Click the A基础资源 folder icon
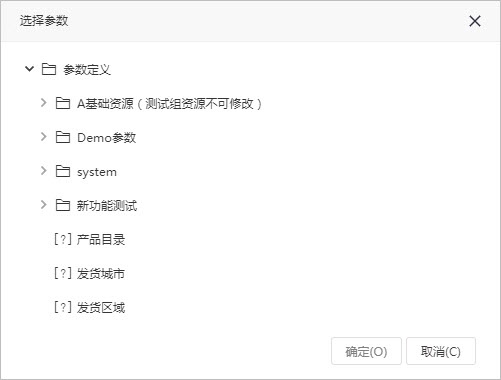Image resolution: width=501 pixels, height=380 pixels. tap(63, 103)
